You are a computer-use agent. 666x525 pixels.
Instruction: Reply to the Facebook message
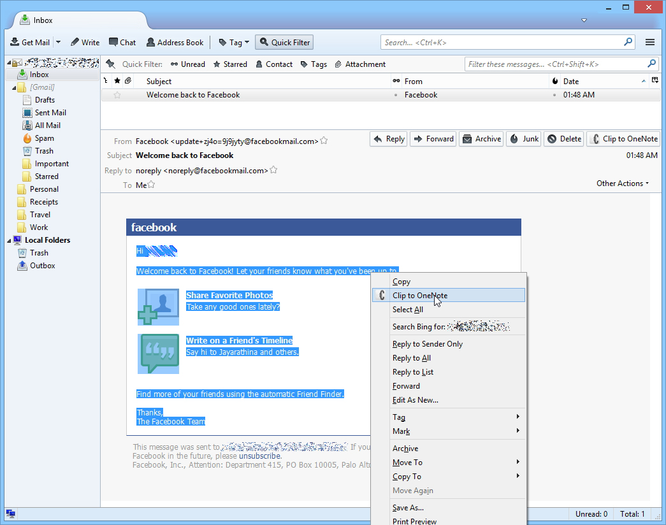tap(389, 139)
